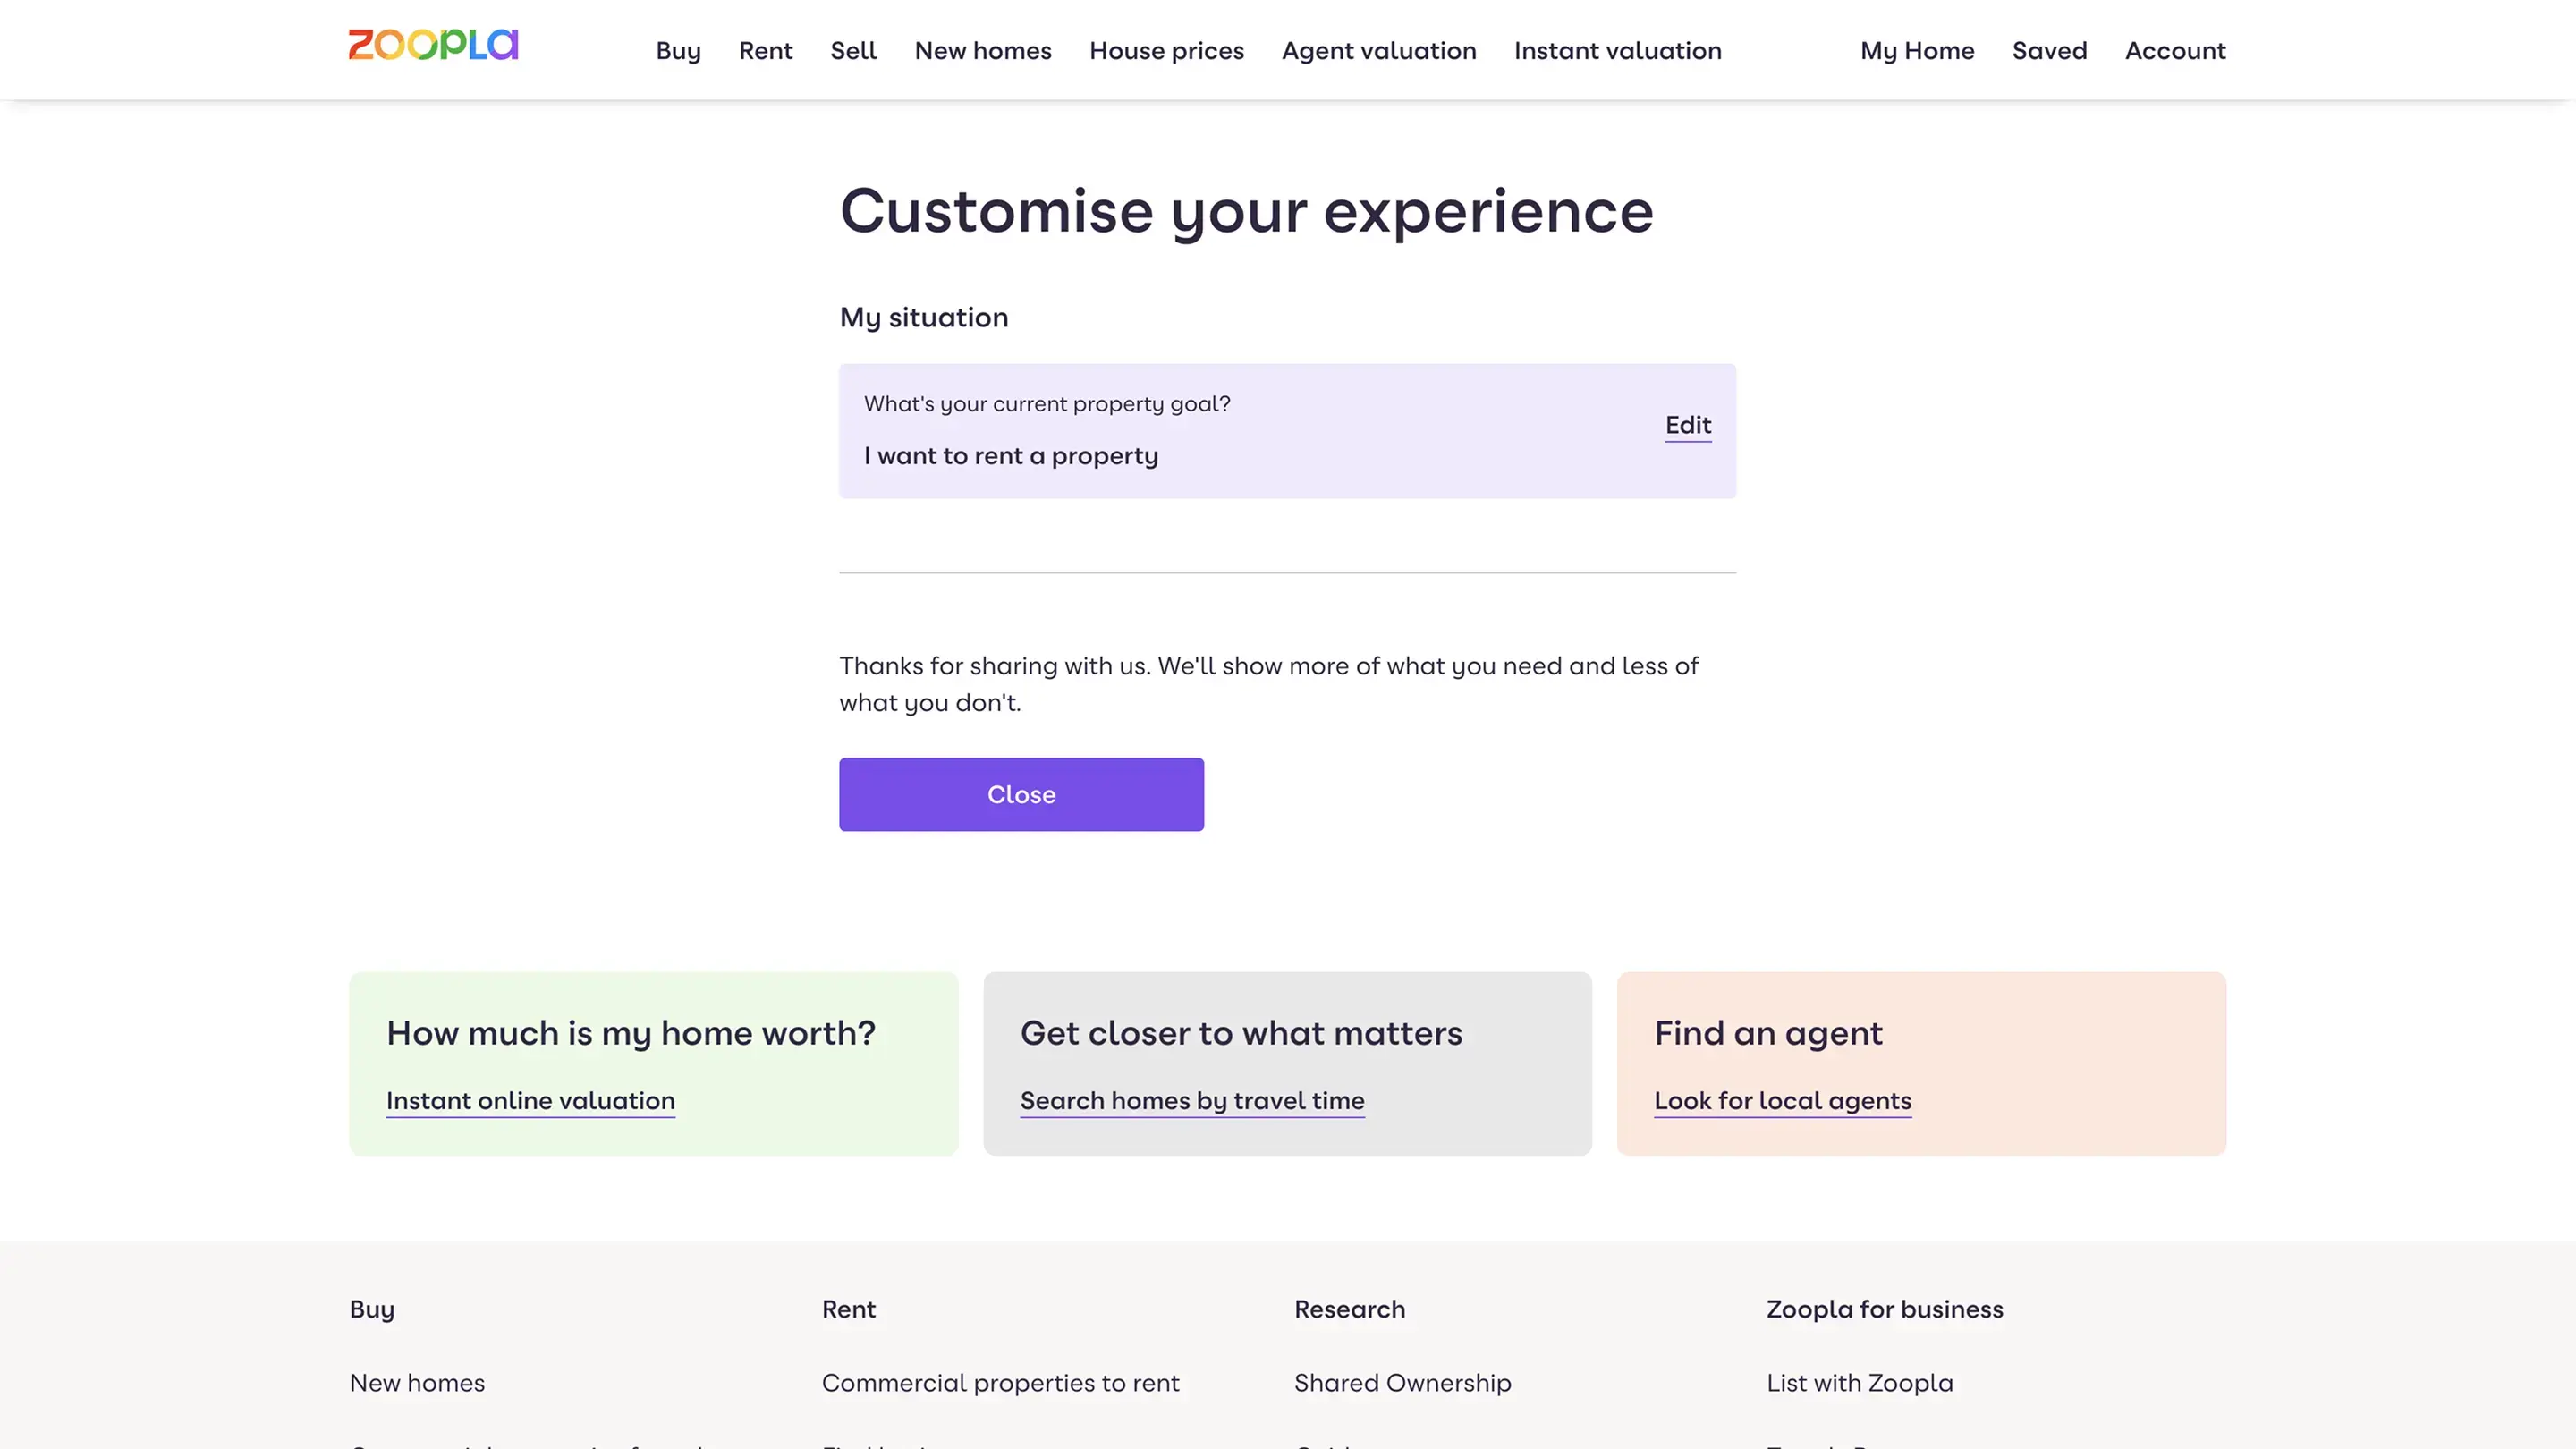Open My Home in the header

coord(1917,51)
